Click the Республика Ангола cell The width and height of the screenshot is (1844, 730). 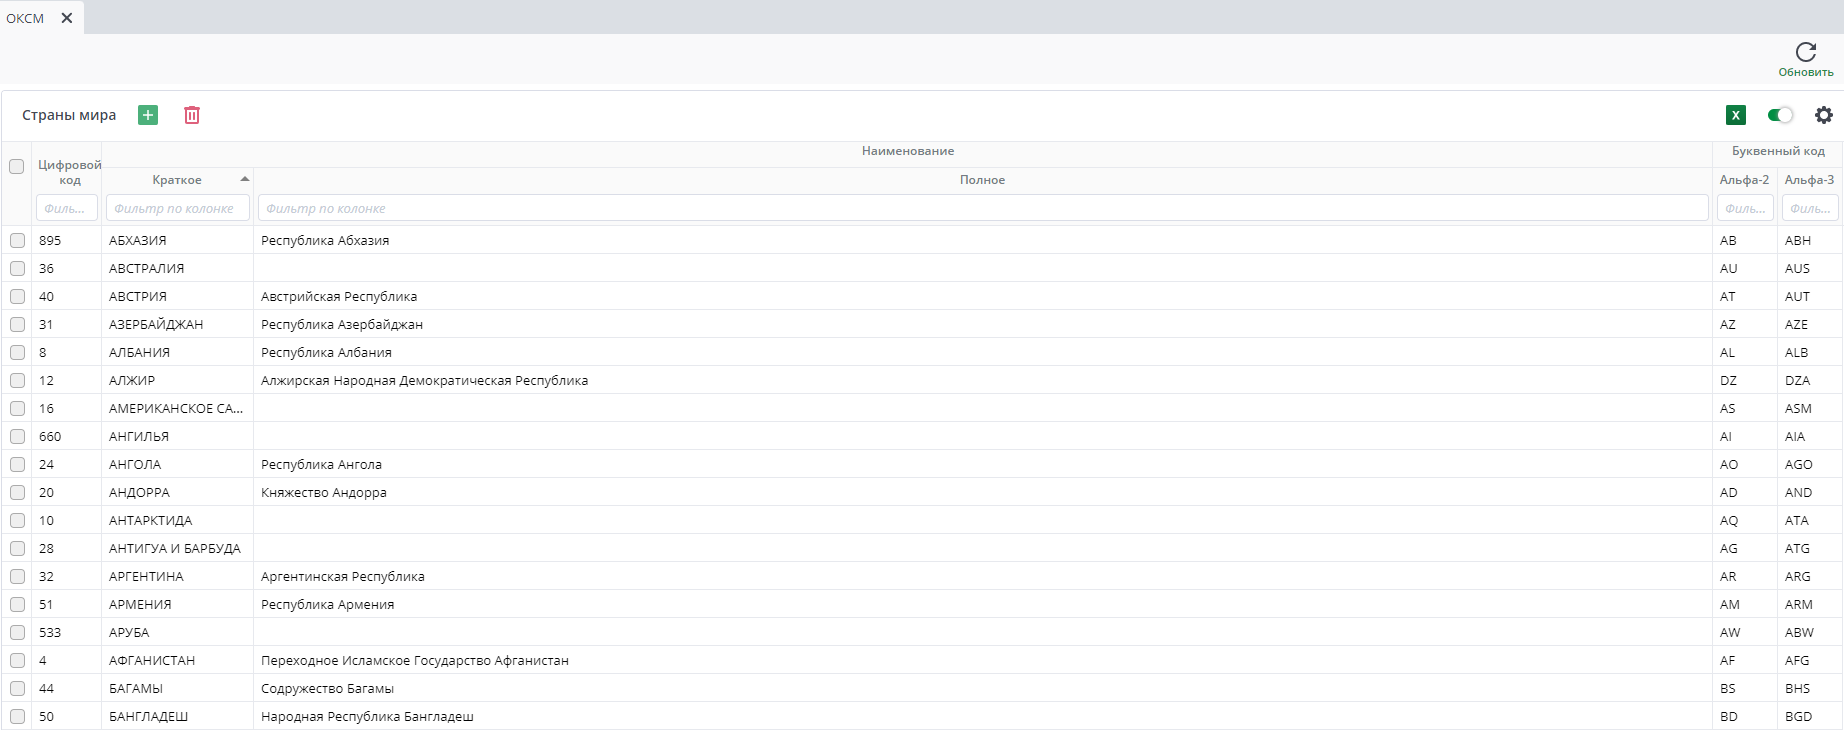pos(983,464)
